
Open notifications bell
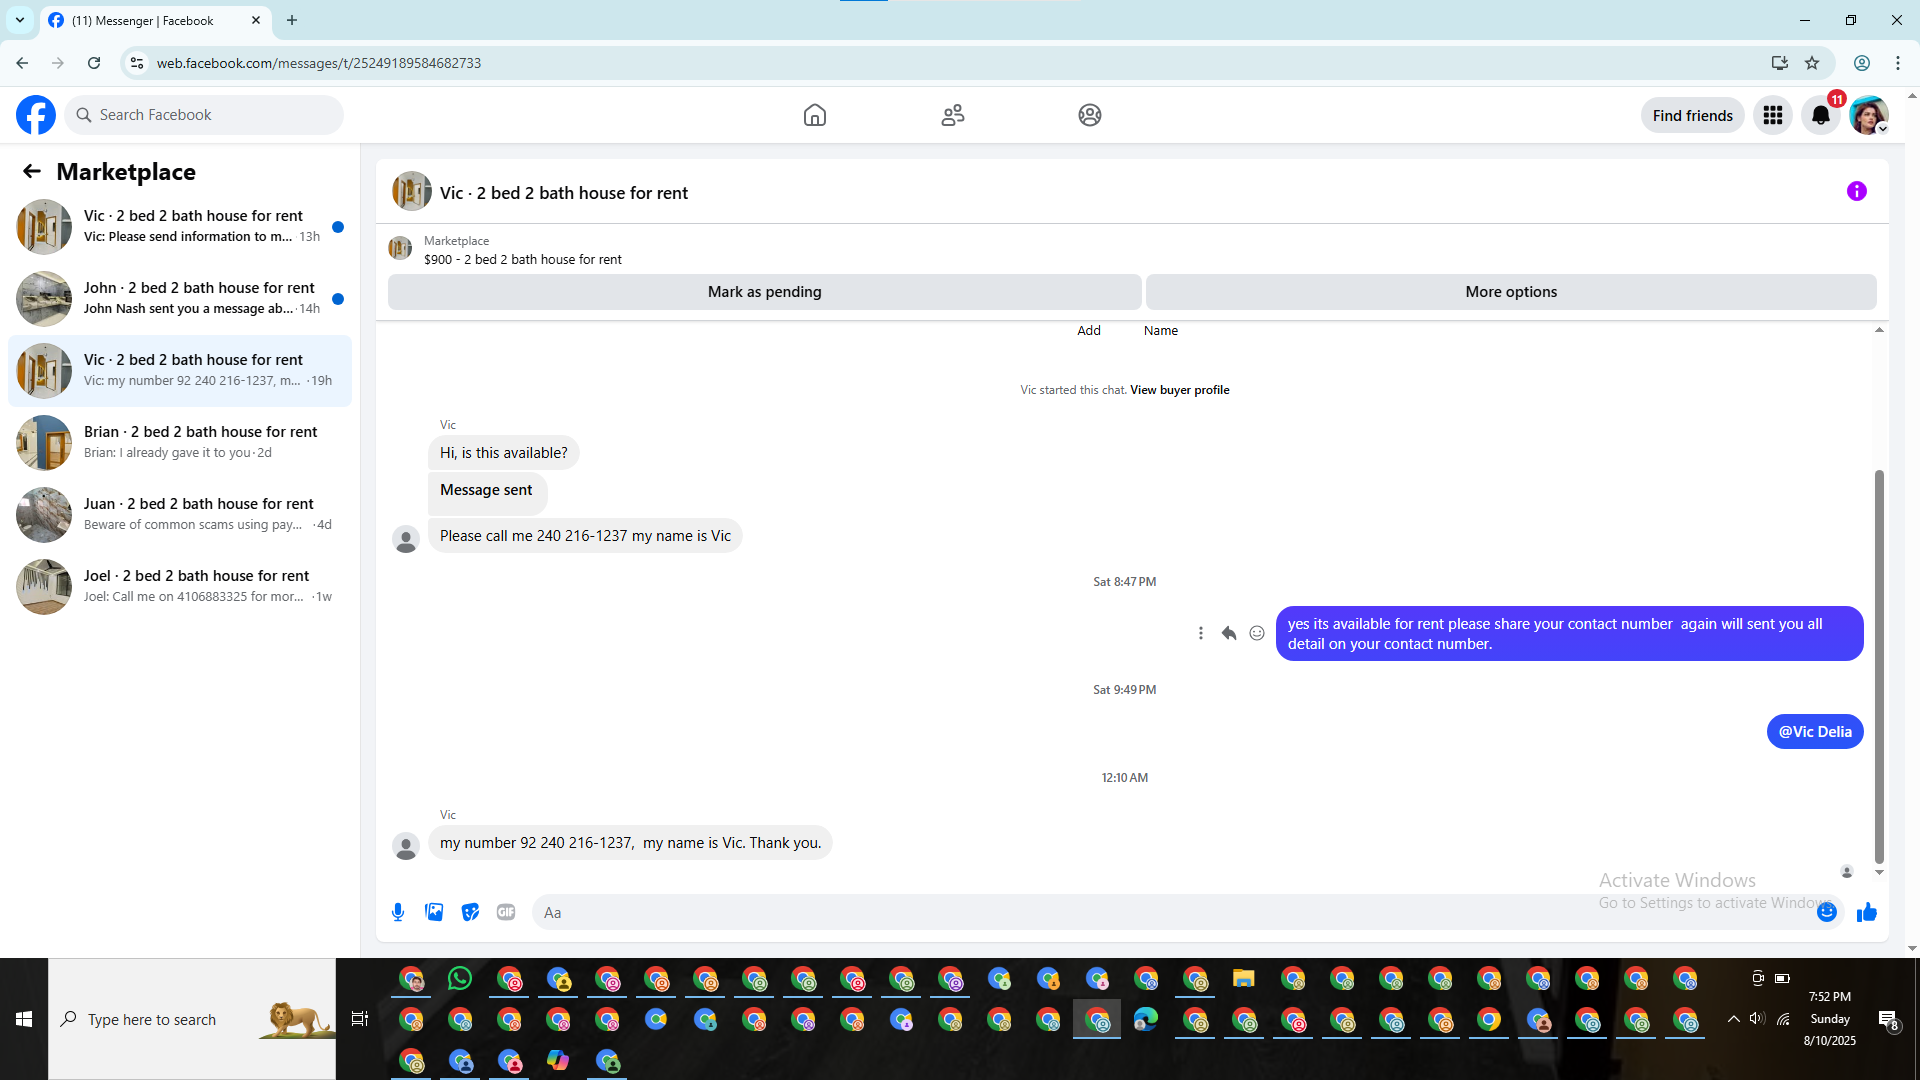pyautogui.click(x=1820, y=115)
